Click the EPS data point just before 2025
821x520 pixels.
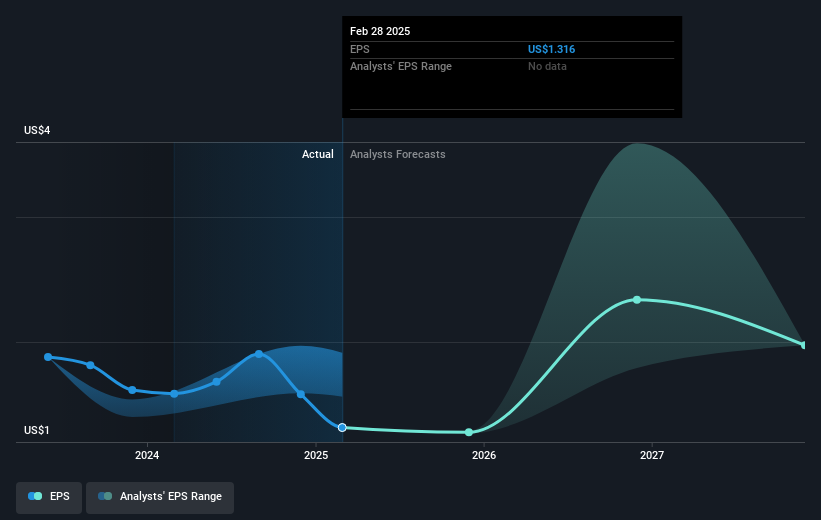pos(301,394)
